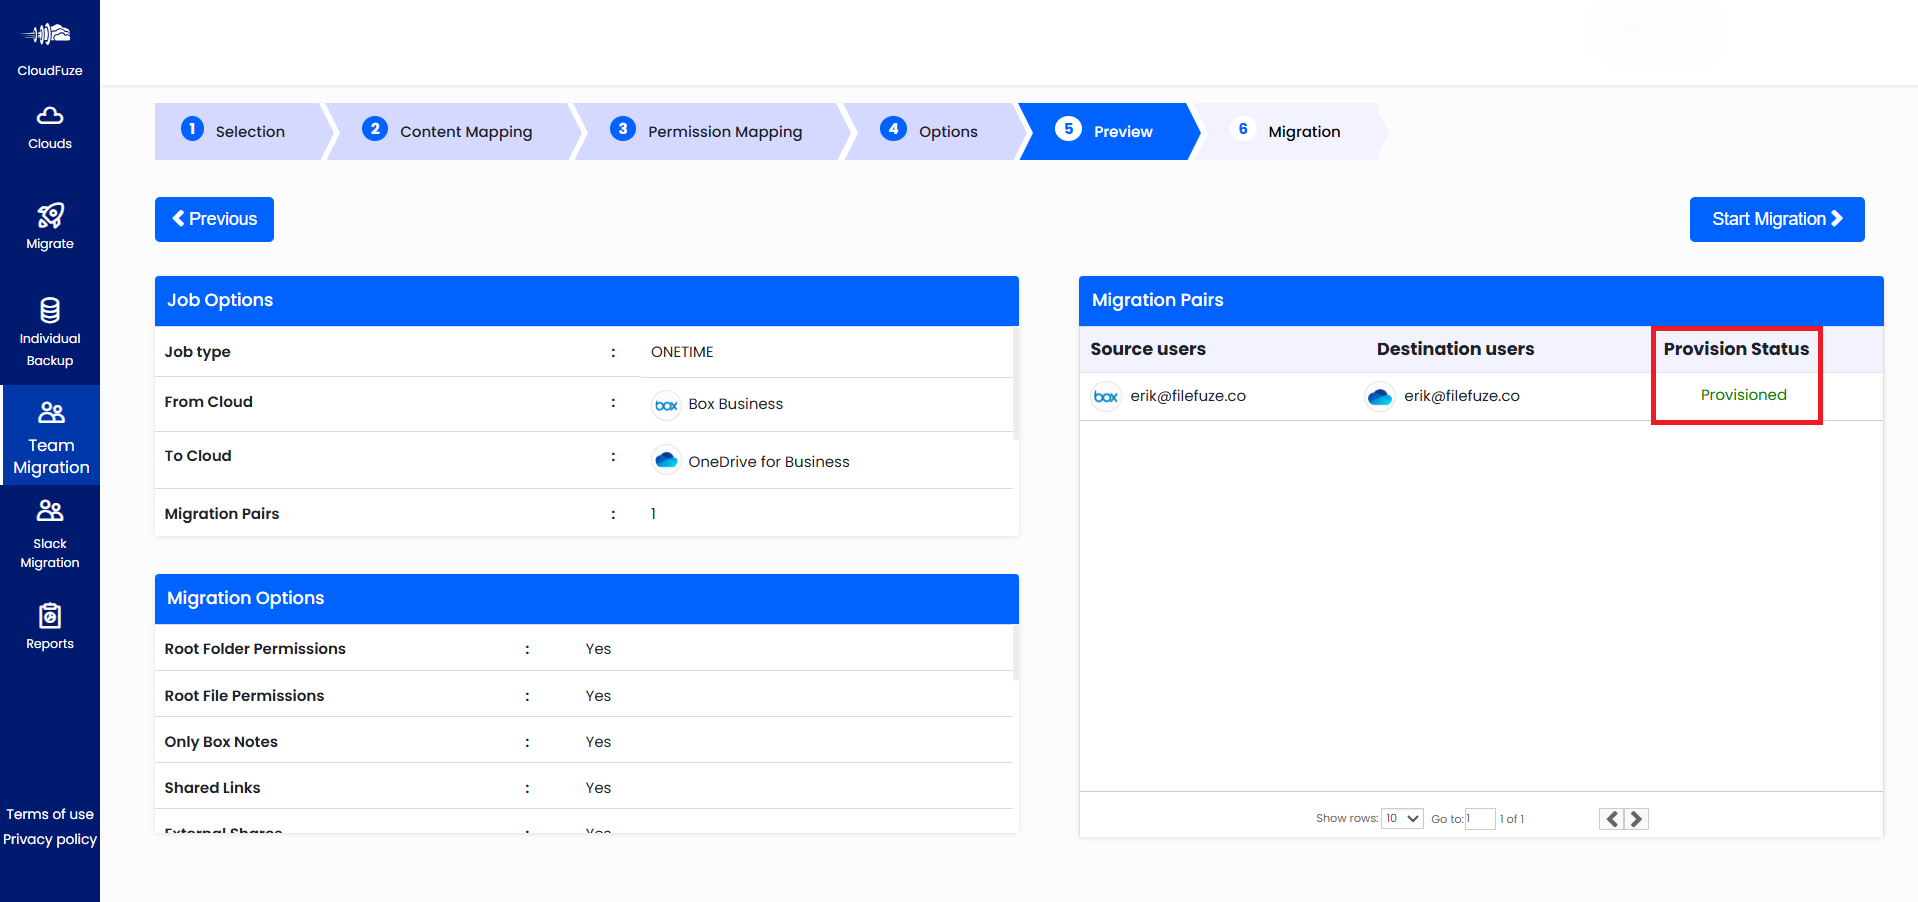Open the Terms of use page
This screenshot has width=1918, height=902.
tap(49, 814)
